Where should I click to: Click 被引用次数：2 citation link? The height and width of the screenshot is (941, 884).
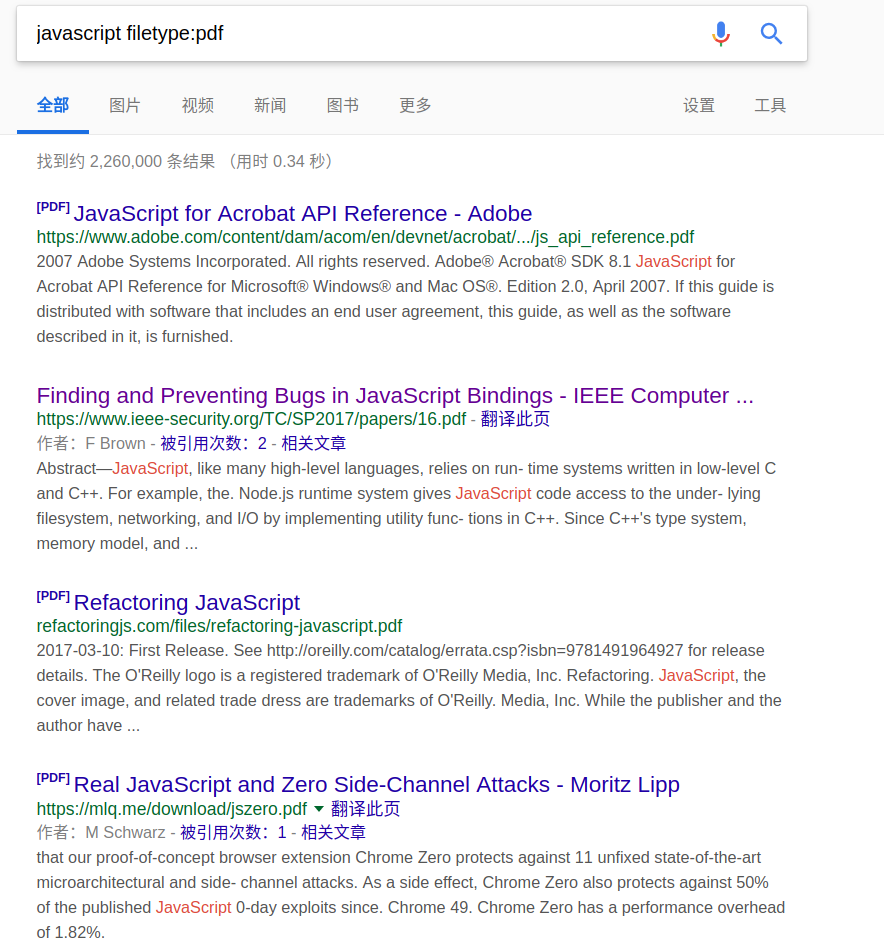[x=214, y=443]
